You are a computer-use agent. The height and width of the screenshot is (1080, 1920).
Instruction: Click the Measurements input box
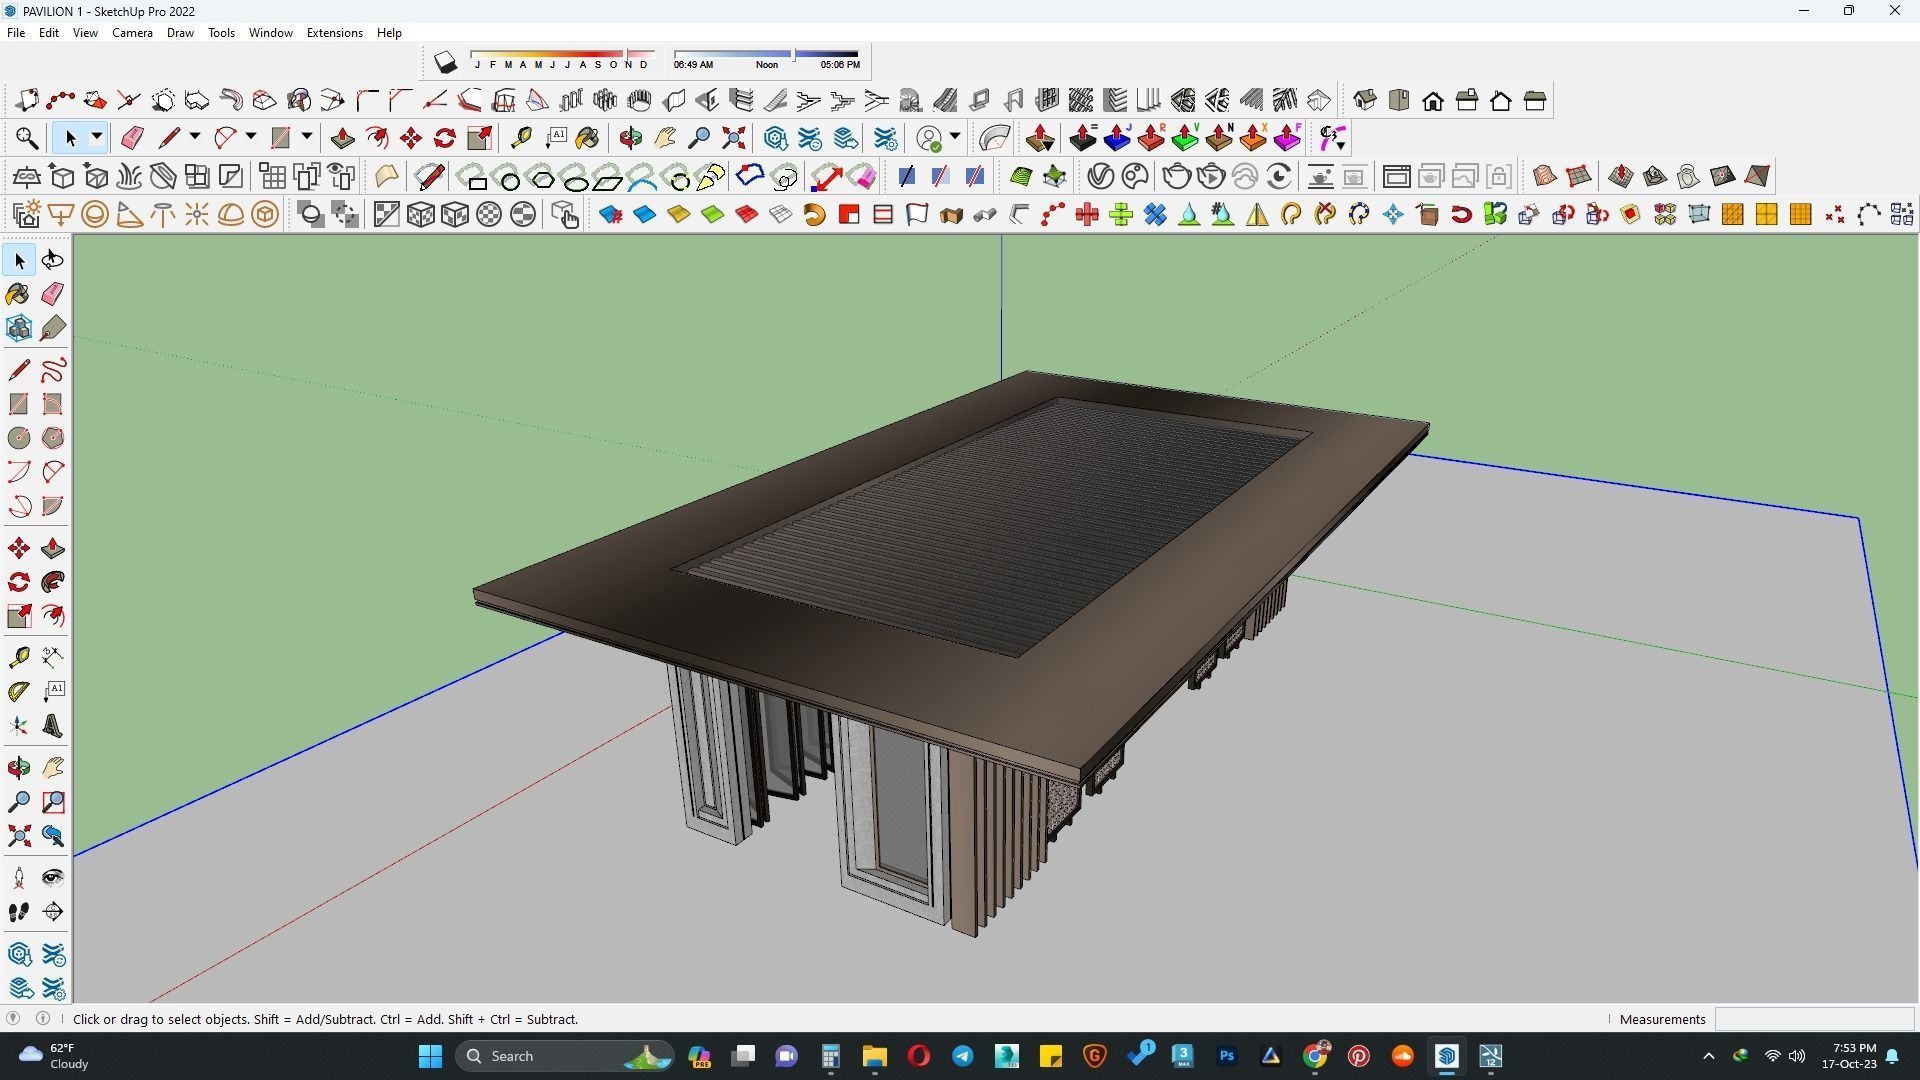coord(1814,1019)
